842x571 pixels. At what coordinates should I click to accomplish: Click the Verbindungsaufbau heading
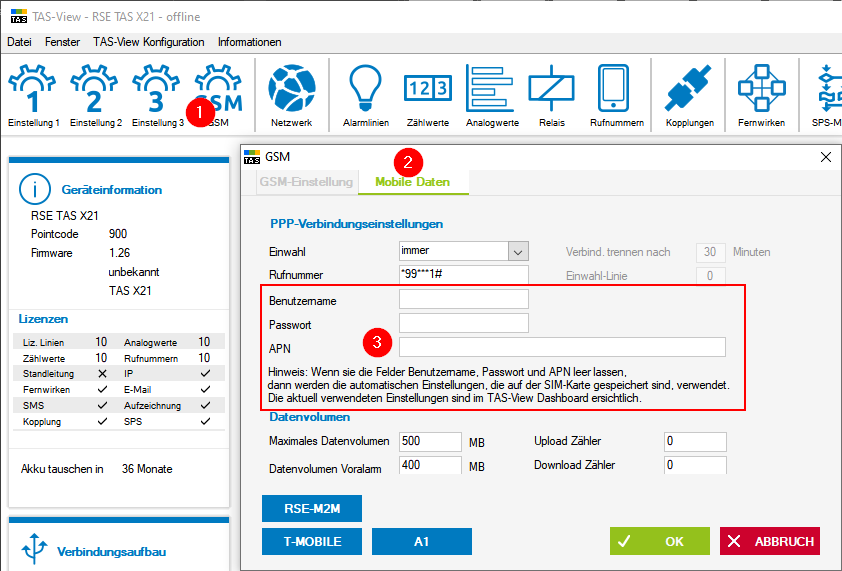(x=111, y=552)
